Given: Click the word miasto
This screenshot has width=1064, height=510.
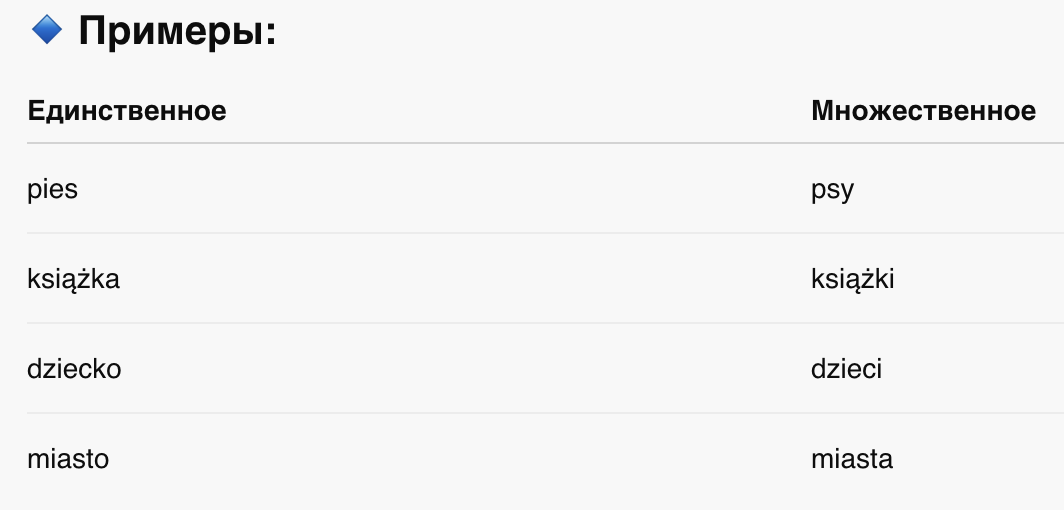Looking at the screenshot, I should tap(68, 459).
